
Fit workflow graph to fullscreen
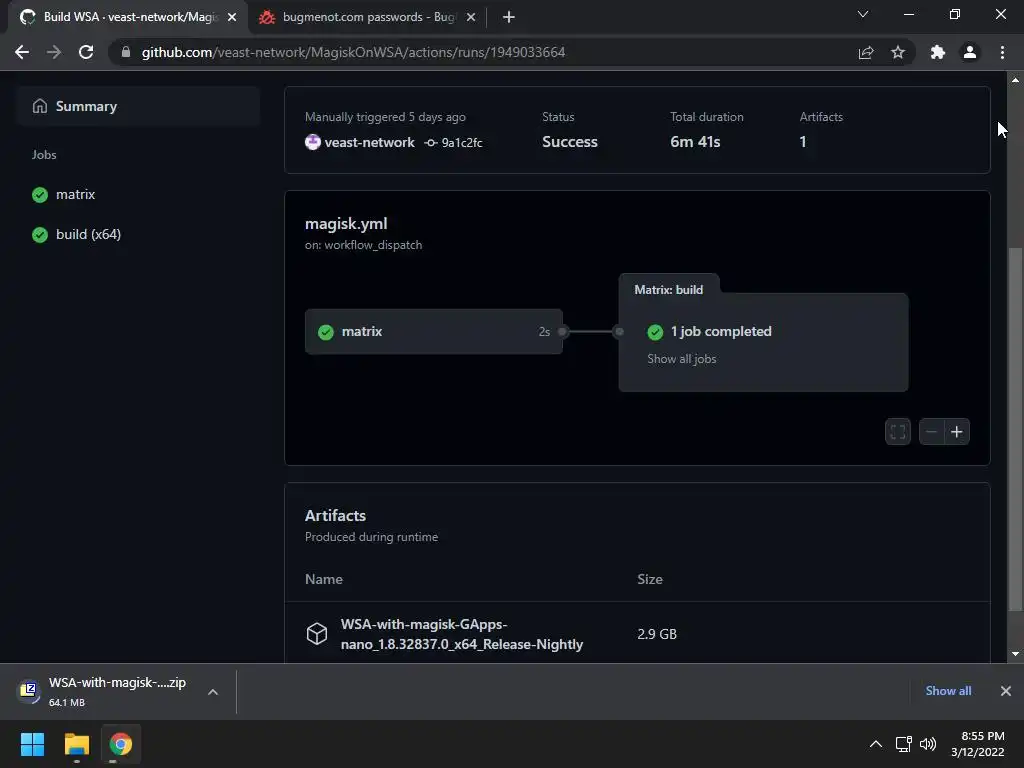click(898, 432)
